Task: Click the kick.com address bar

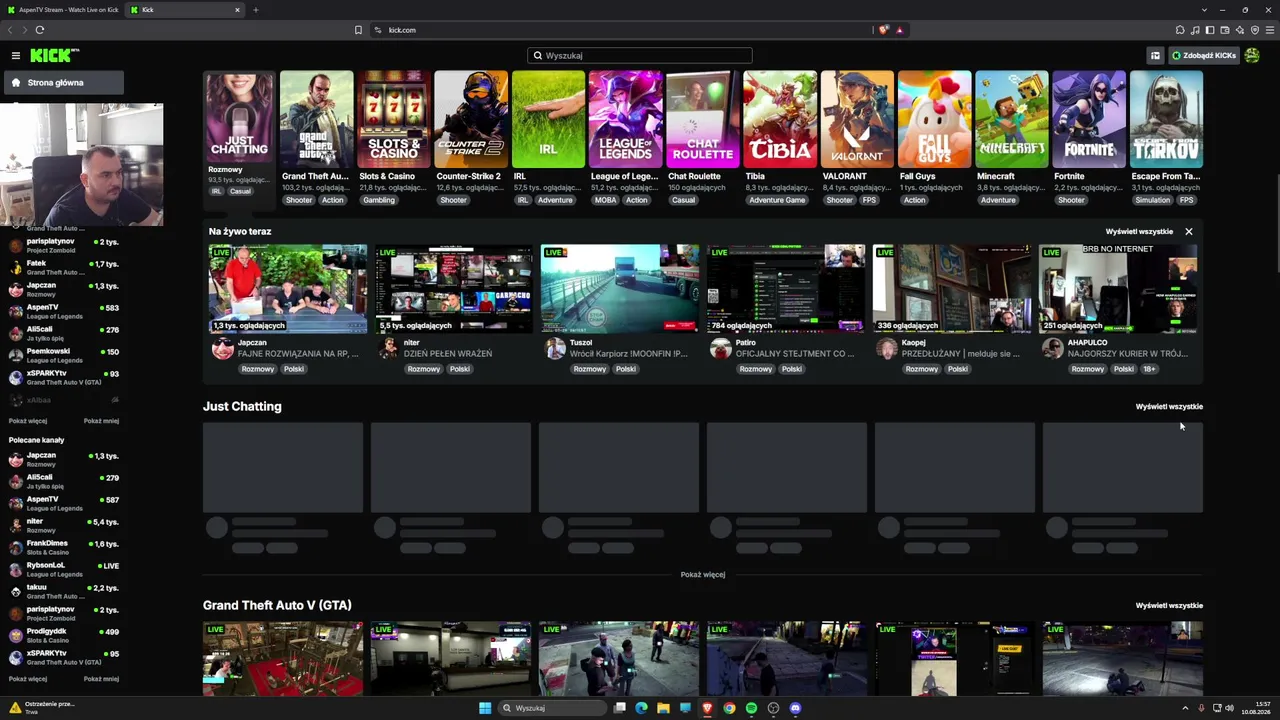Action: click(620, 30)
